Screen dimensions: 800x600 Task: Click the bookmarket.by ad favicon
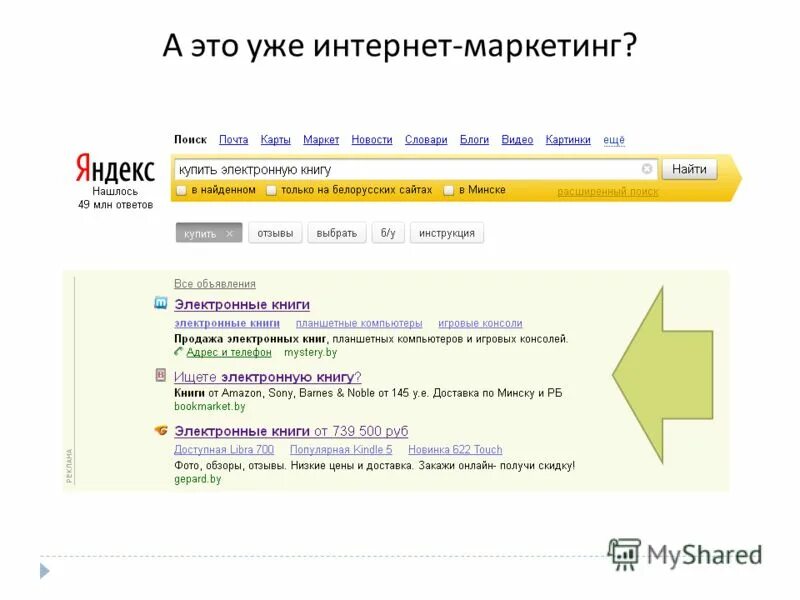click(161, 376)
